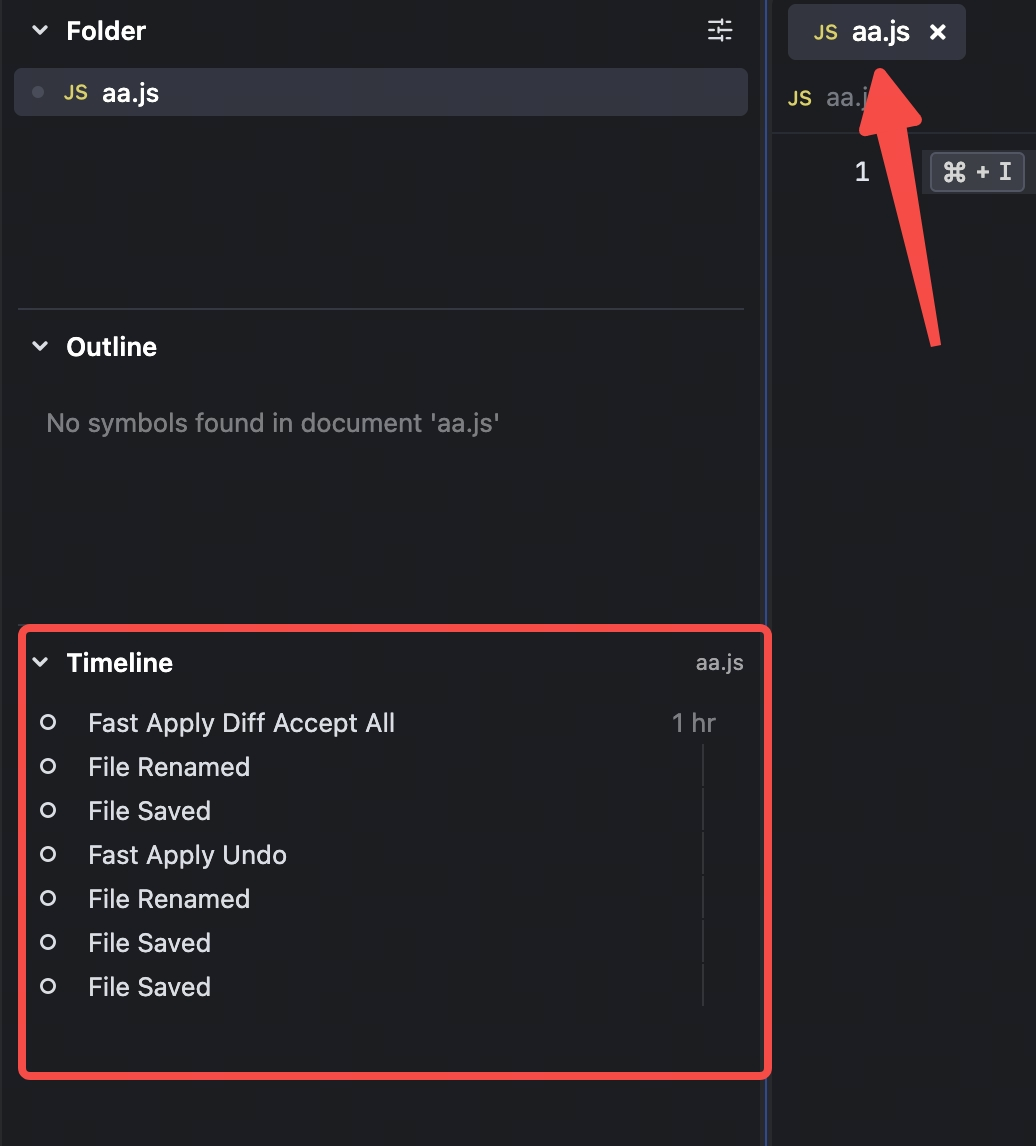
Task: Click the JS icon beside aa.js in Folder
Action: 75,93
